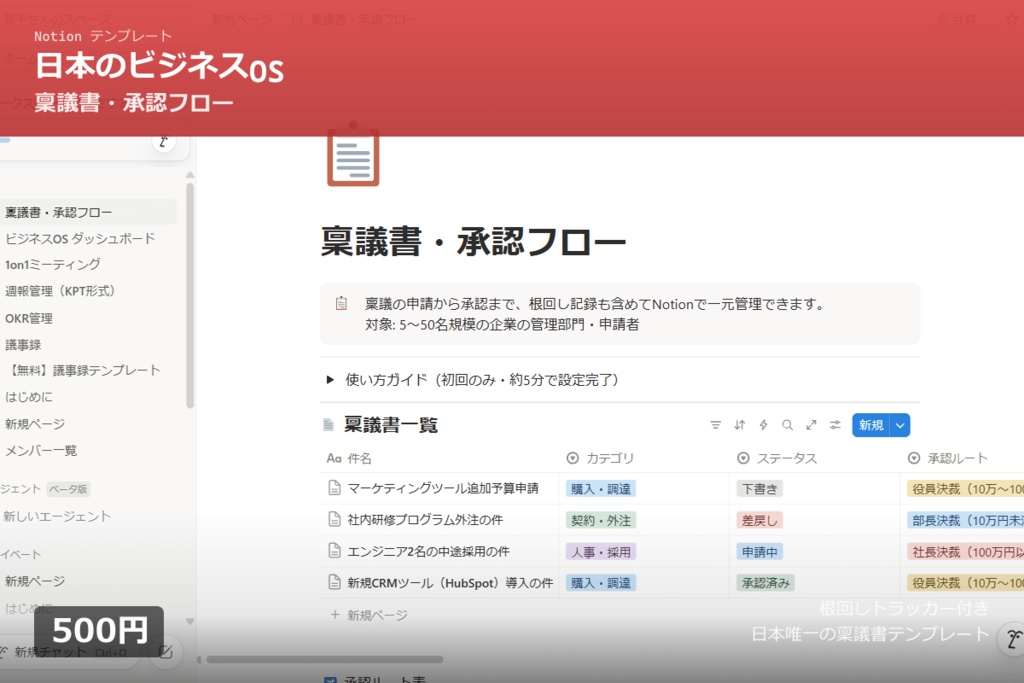The image size is (1024, 683).
Task: Open view options with the sliders icon
Action: (834, 425)
